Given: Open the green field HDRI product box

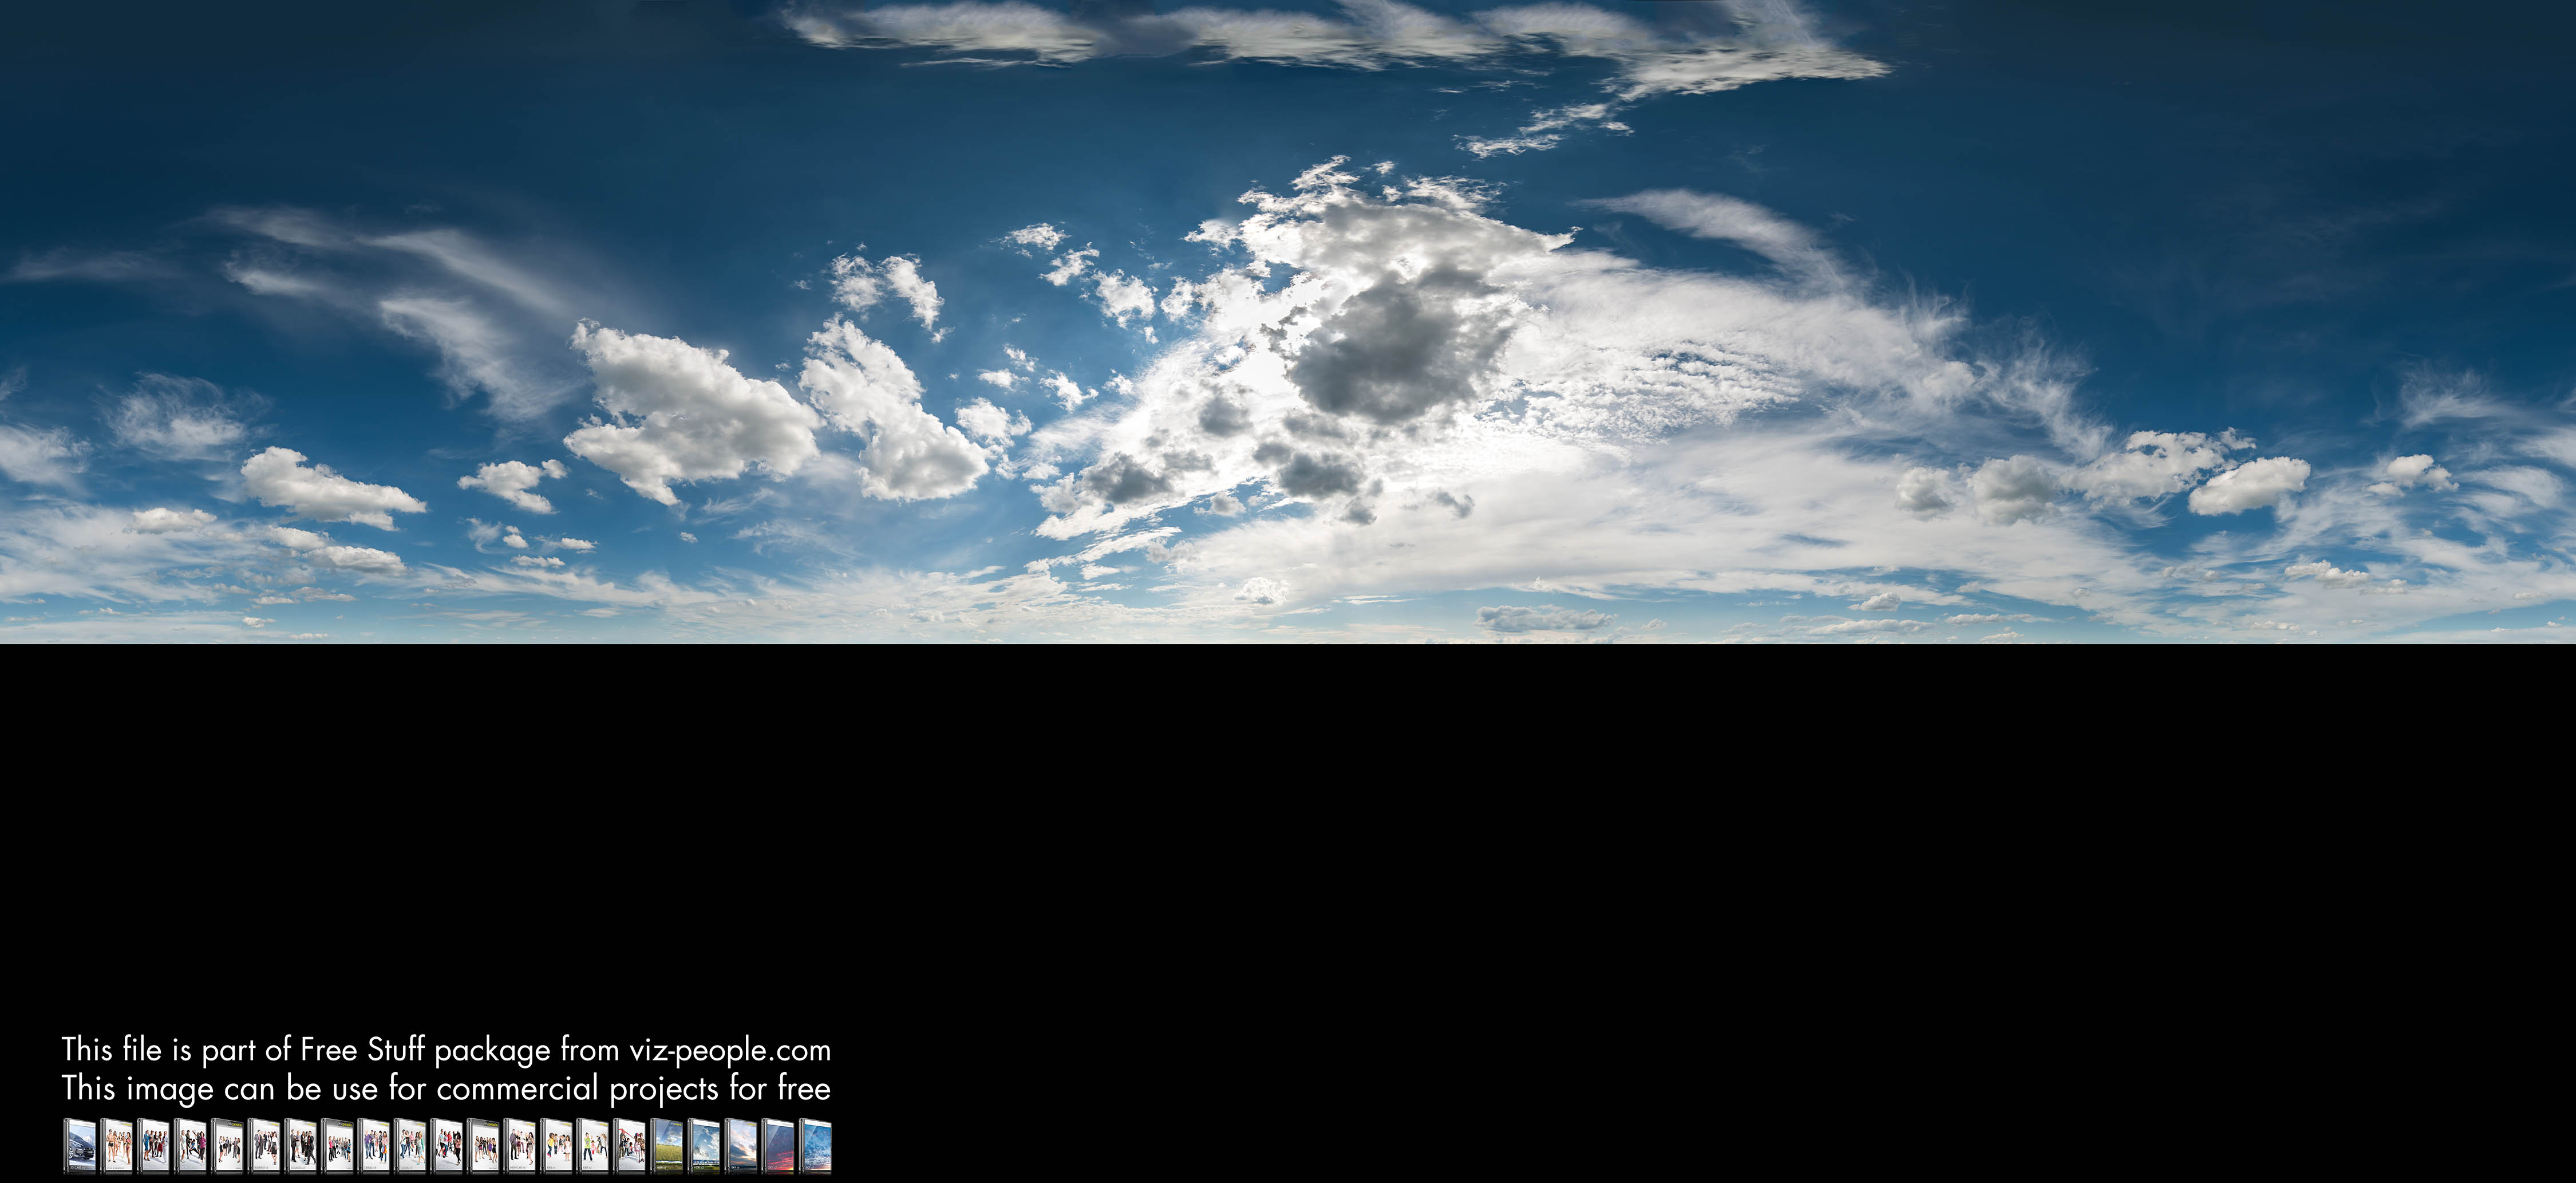Looking at the screenshot, I should pyautogui.click(x=668, y=1145).
